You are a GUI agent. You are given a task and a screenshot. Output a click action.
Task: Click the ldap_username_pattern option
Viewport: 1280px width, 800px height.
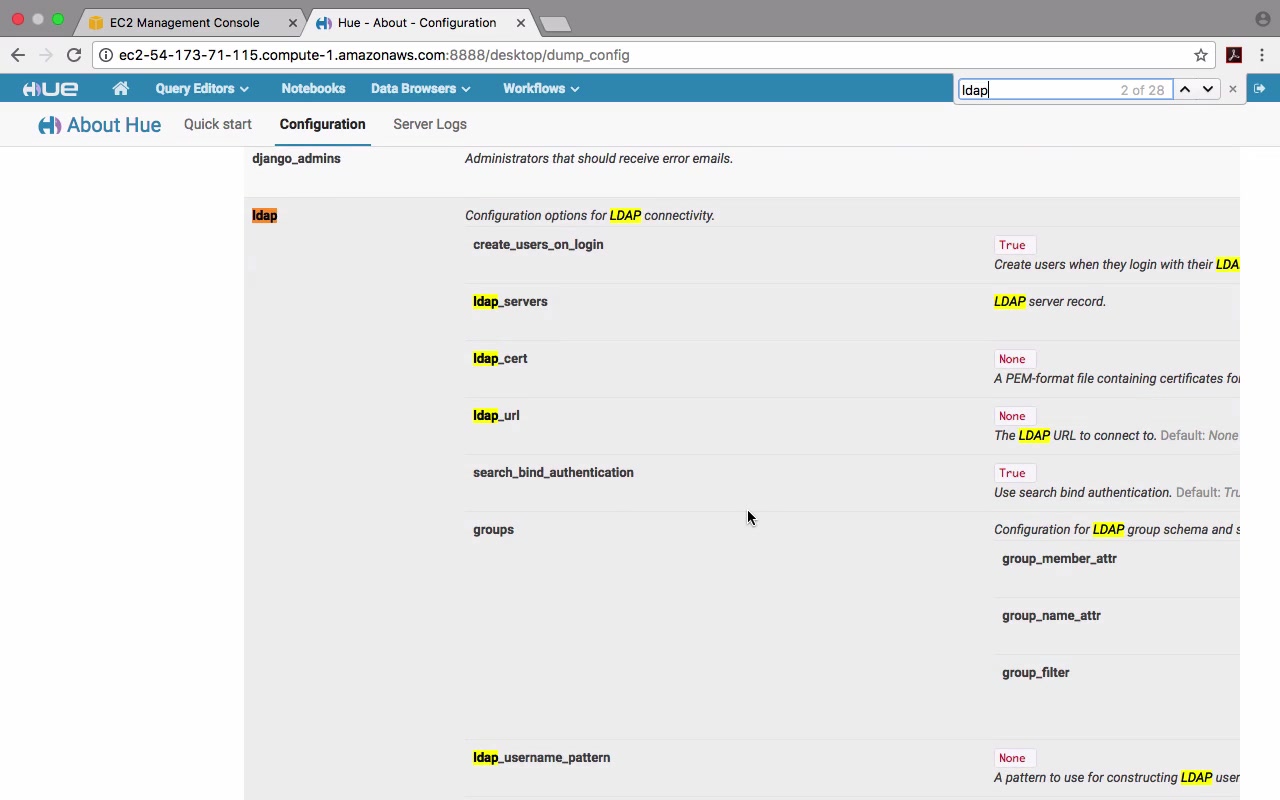coord(541,757)
